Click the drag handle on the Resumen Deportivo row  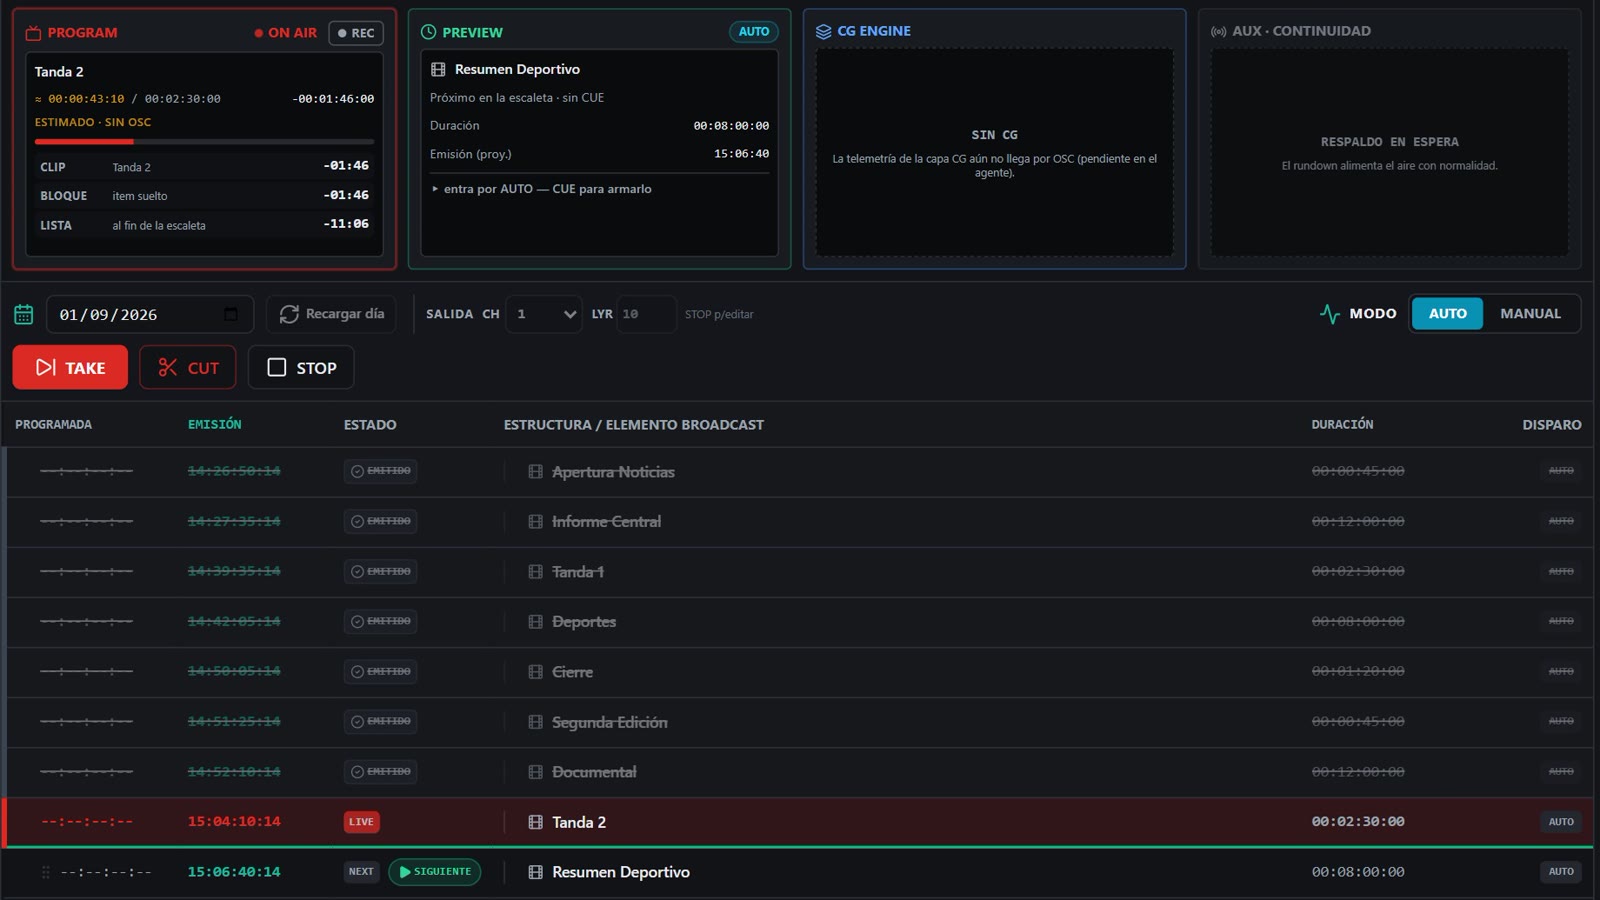click(x=45, y=872)
